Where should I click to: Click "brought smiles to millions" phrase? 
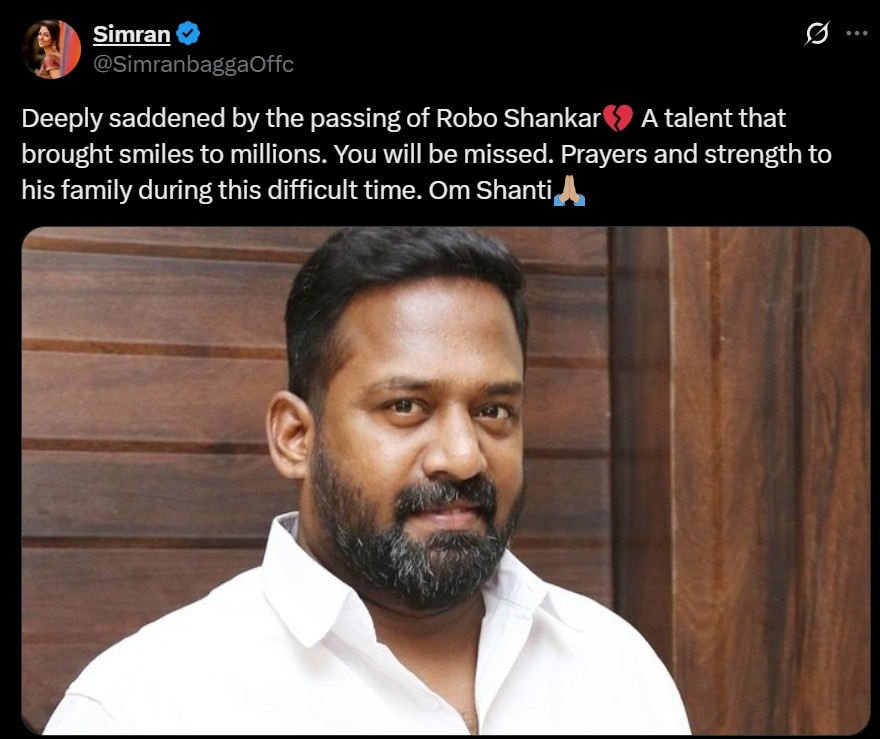(174, 155)
